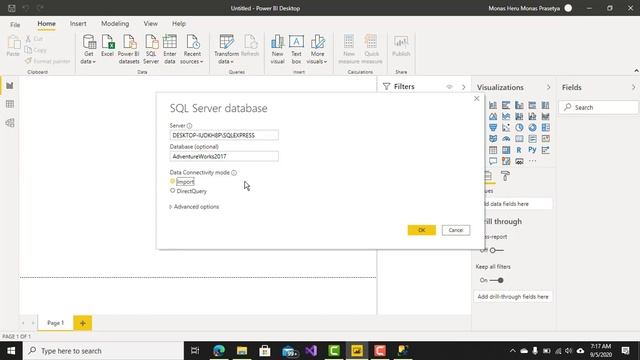Collapse the ribbon with caret
Viewport: 640px width, 360px height.
point(636,71)
